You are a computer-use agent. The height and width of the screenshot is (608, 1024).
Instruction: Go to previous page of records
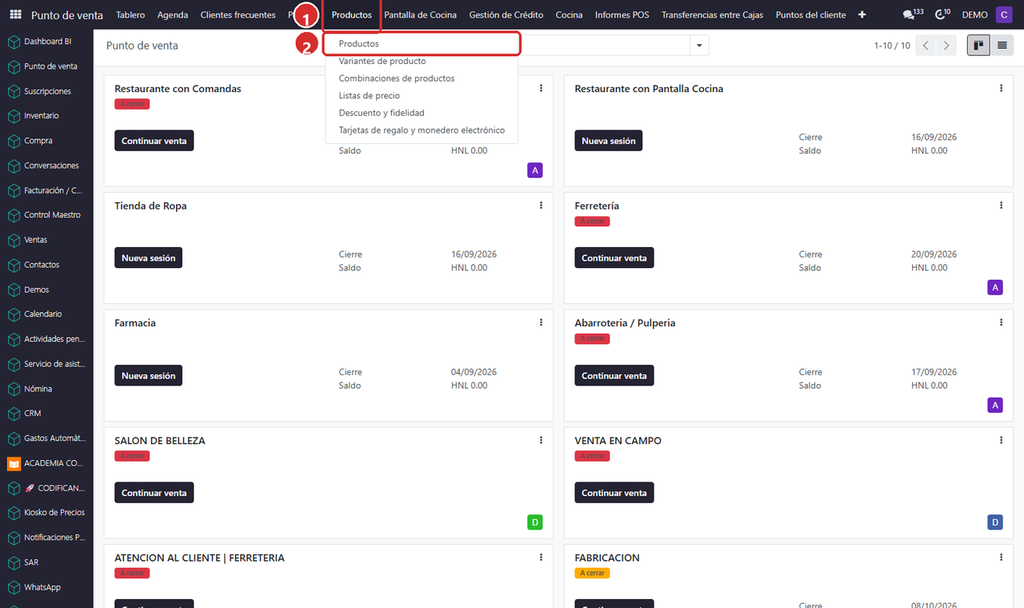point(925,45)
